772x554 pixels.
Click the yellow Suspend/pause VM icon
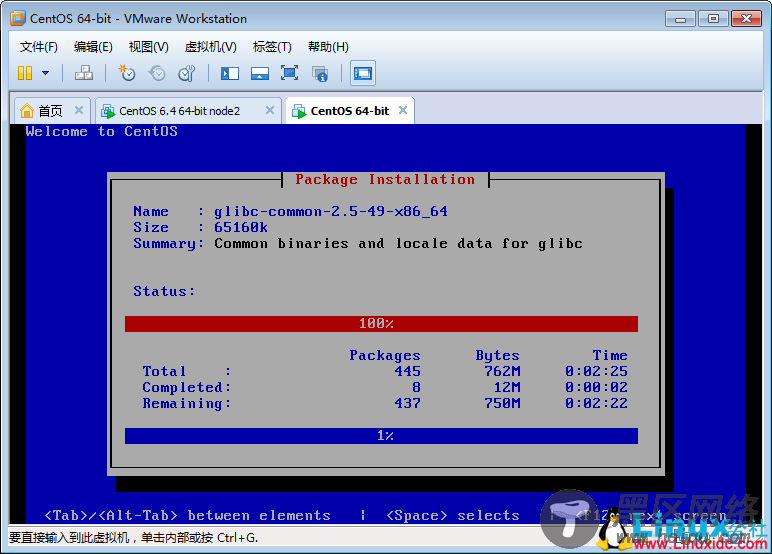pos(25,73)
